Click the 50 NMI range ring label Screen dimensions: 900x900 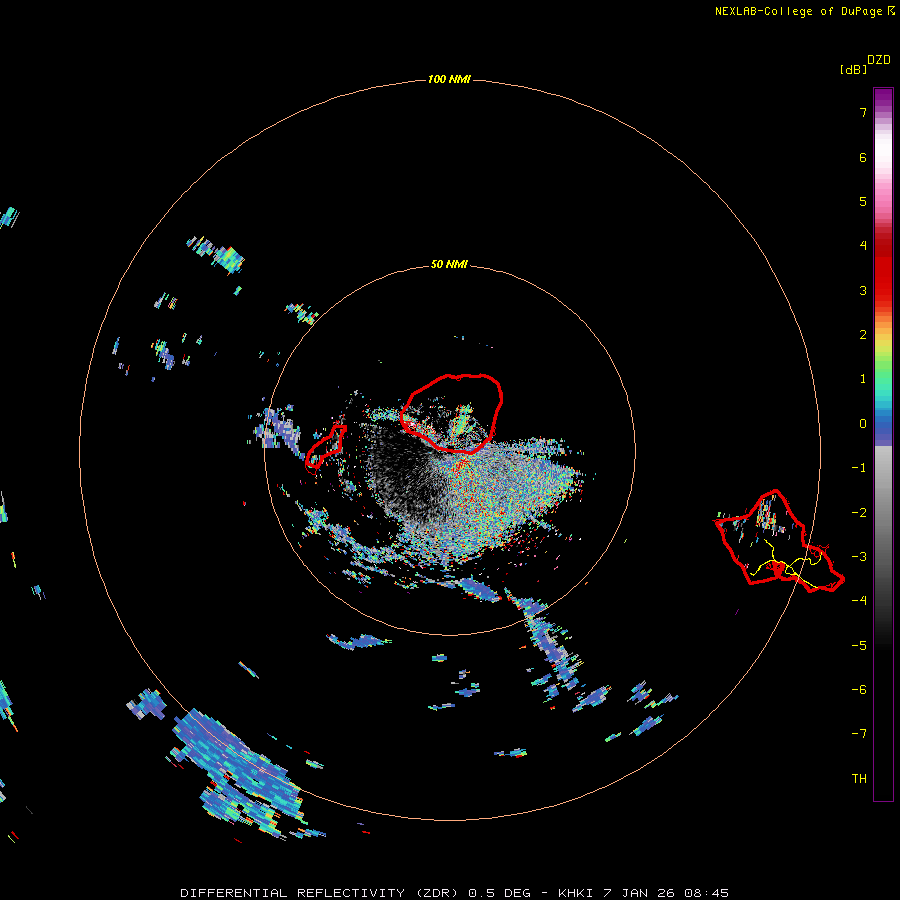pyautogui.click(x=449, y=264)
